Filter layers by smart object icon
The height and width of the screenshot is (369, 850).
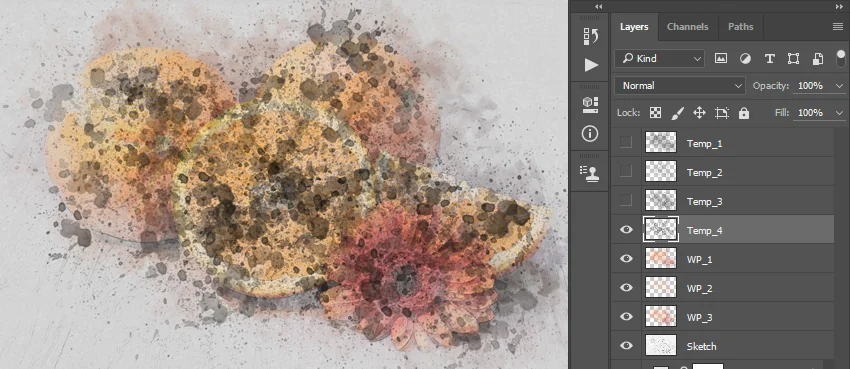click(818, 59)
